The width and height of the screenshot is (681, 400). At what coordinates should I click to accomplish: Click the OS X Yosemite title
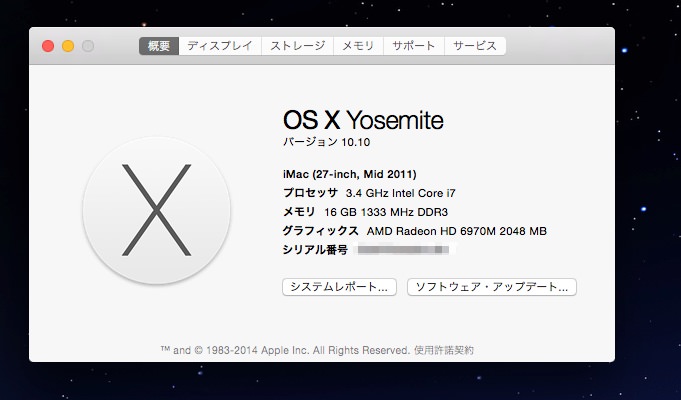(x=363, y=120)
